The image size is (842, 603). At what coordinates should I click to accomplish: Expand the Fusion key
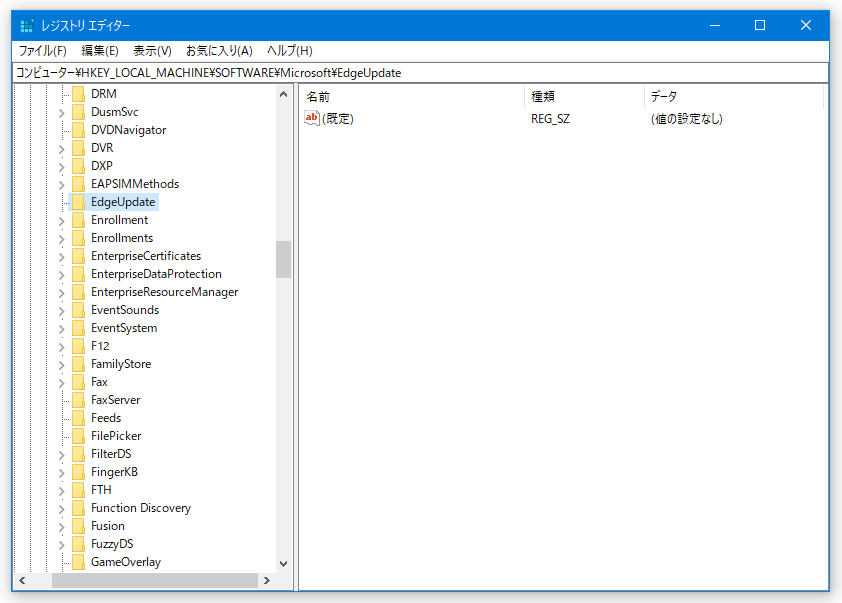click(61, 527)
